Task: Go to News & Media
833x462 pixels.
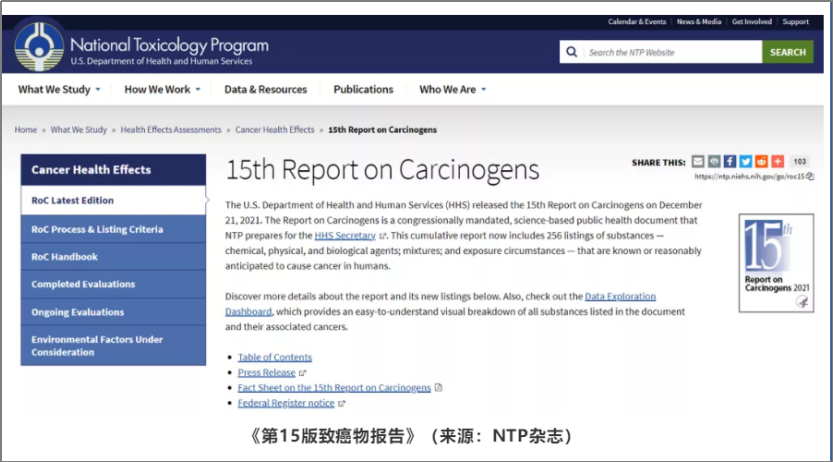Action: coord(699,22)
